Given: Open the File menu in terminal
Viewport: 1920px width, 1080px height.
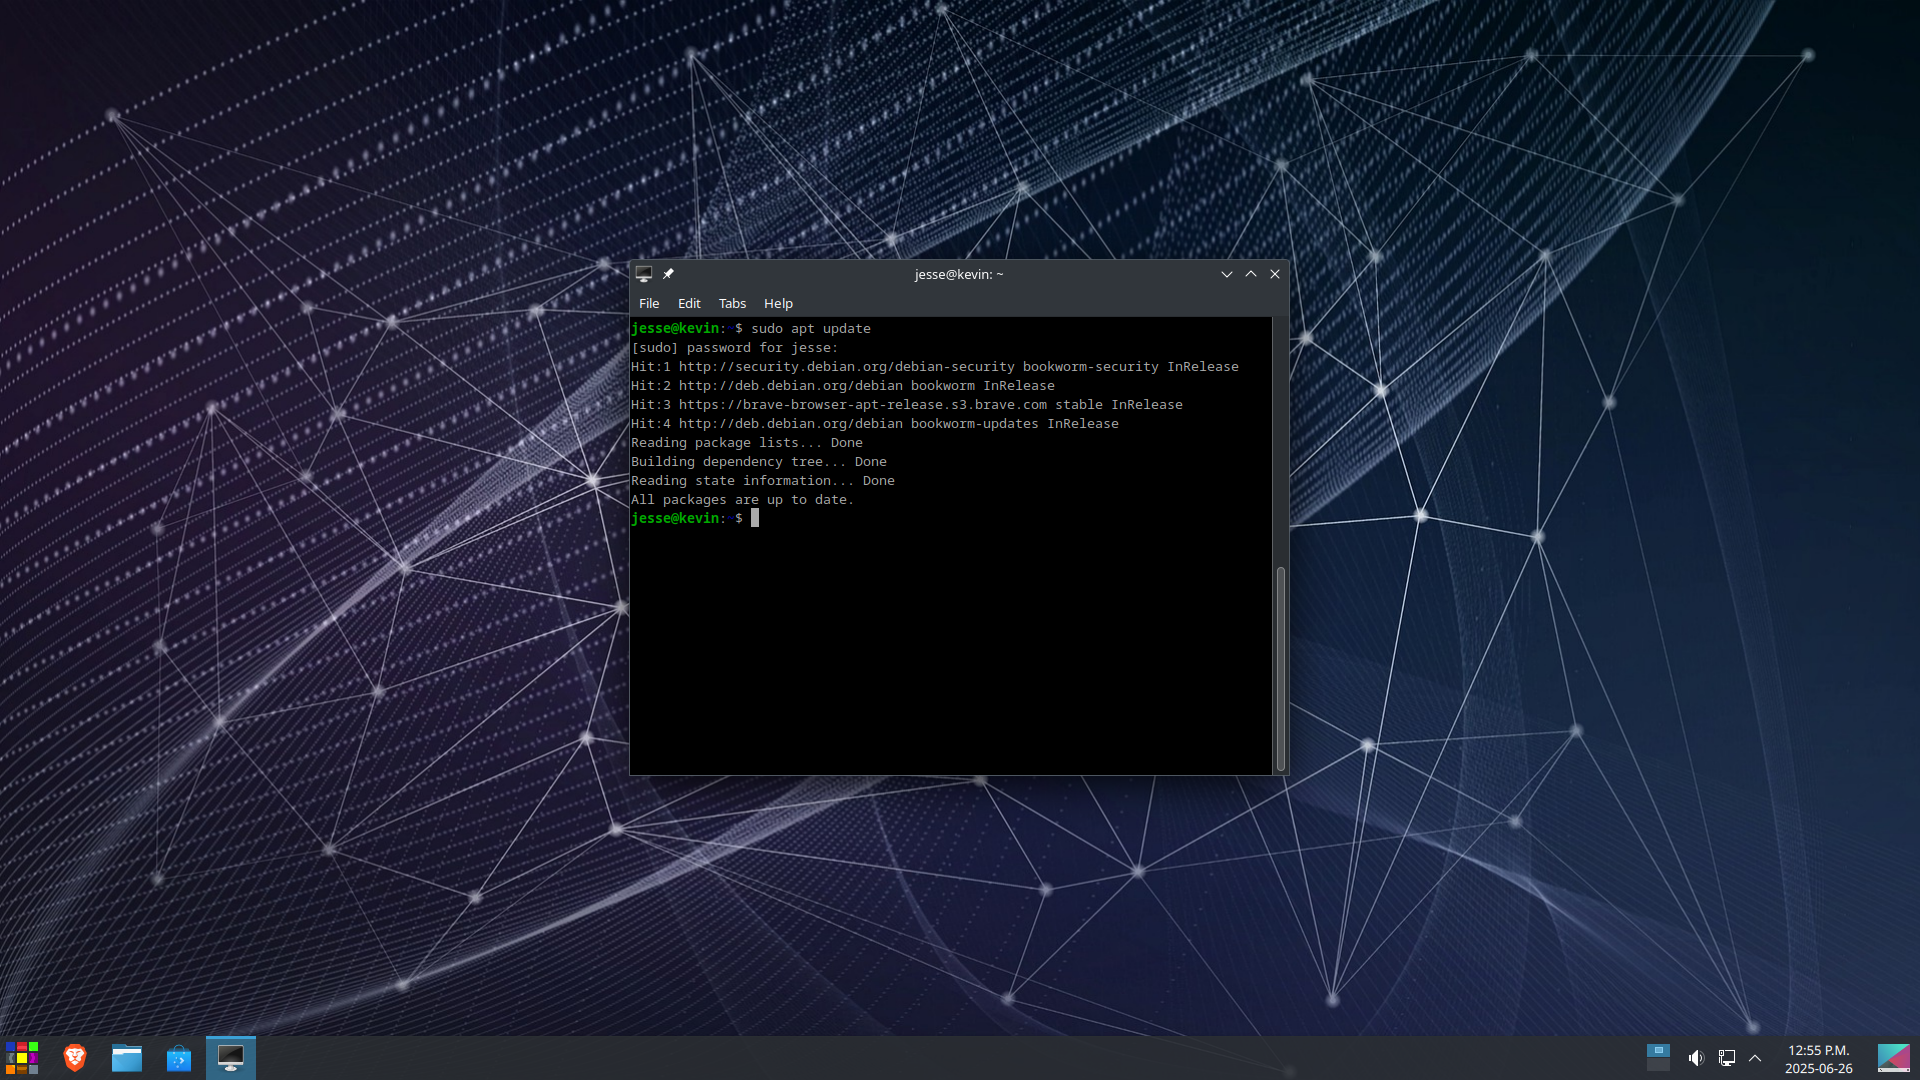Looking at the screenshot, I should 649,303.
